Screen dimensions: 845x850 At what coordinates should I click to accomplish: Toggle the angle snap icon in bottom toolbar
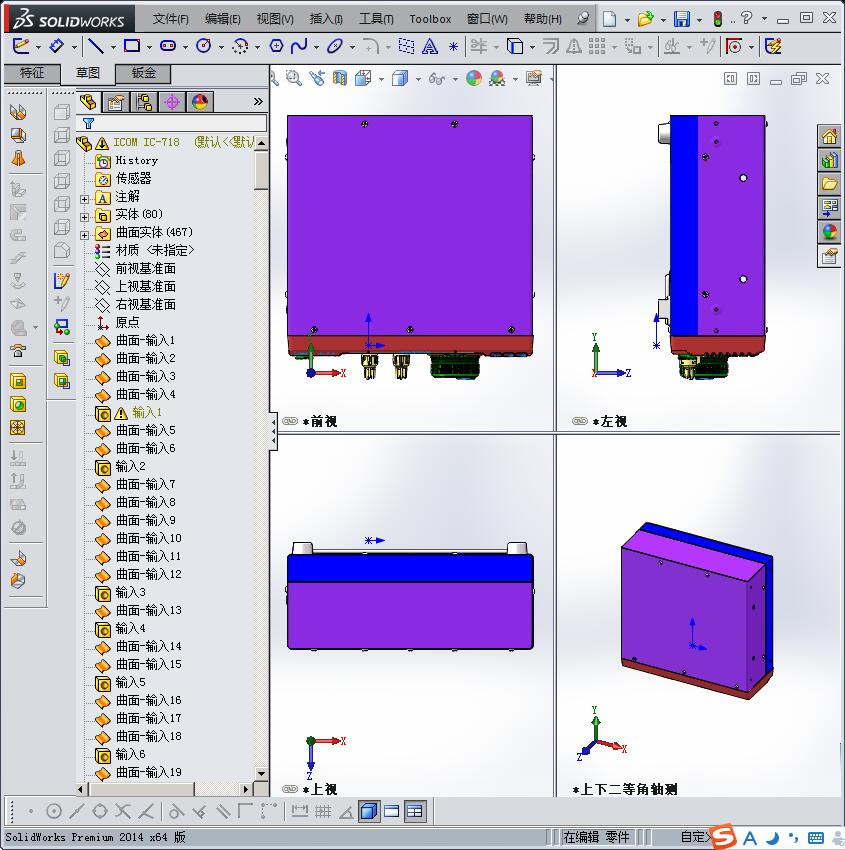point(346,812)
